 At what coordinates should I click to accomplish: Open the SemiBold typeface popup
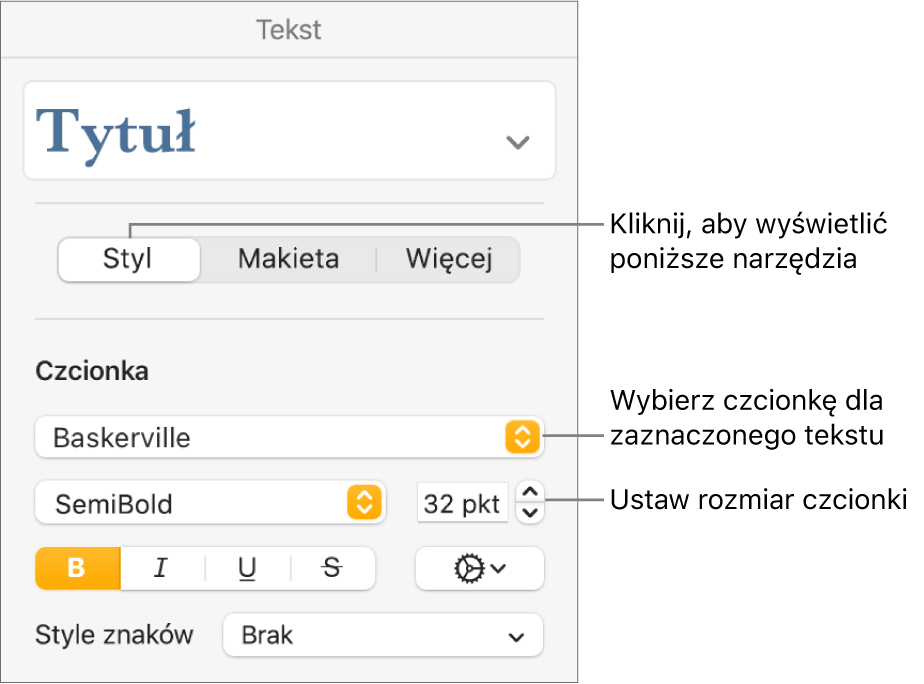[x=210, y=503]
